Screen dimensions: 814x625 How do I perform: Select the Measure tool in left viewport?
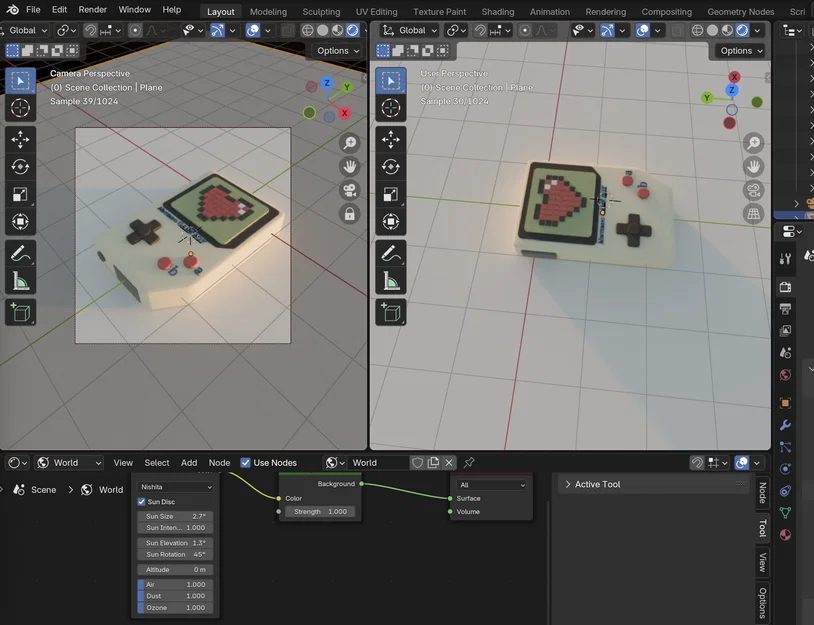[x=20, y=281]
